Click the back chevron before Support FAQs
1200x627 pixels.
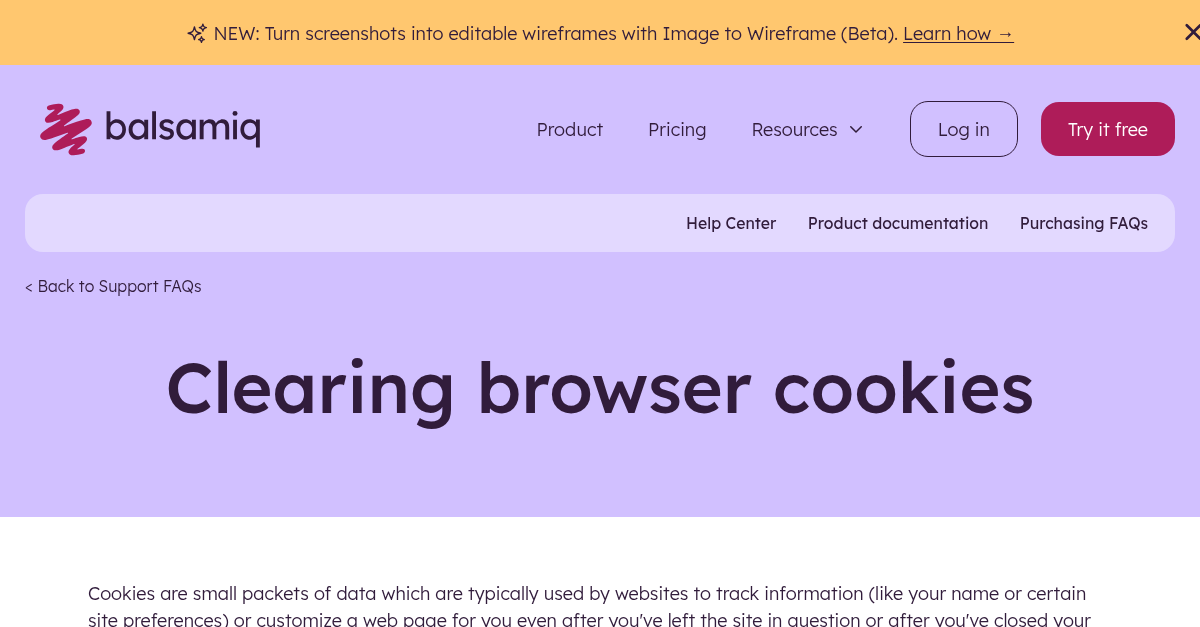point(29,286)
